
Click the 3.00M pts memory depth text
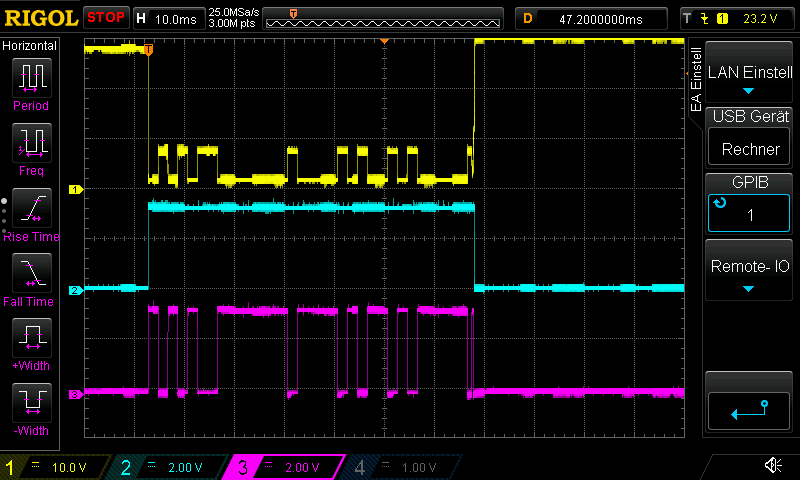tap(232, 23)
